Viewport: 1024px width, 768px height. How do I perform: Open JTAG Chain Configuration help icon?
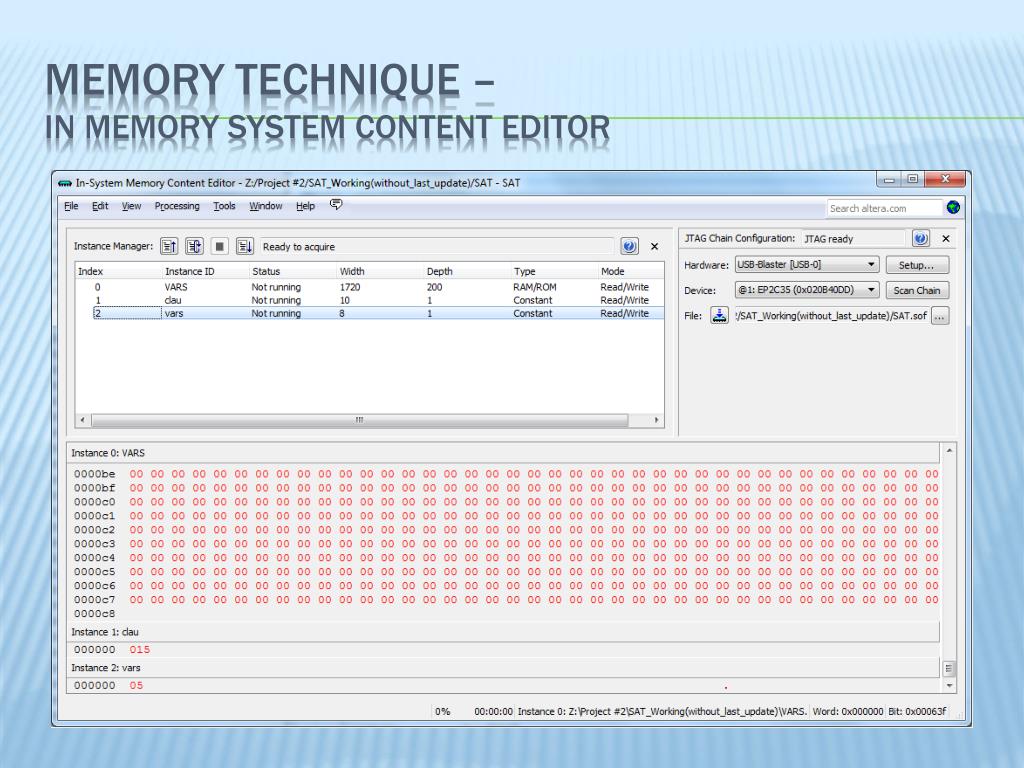coord(921,238)
